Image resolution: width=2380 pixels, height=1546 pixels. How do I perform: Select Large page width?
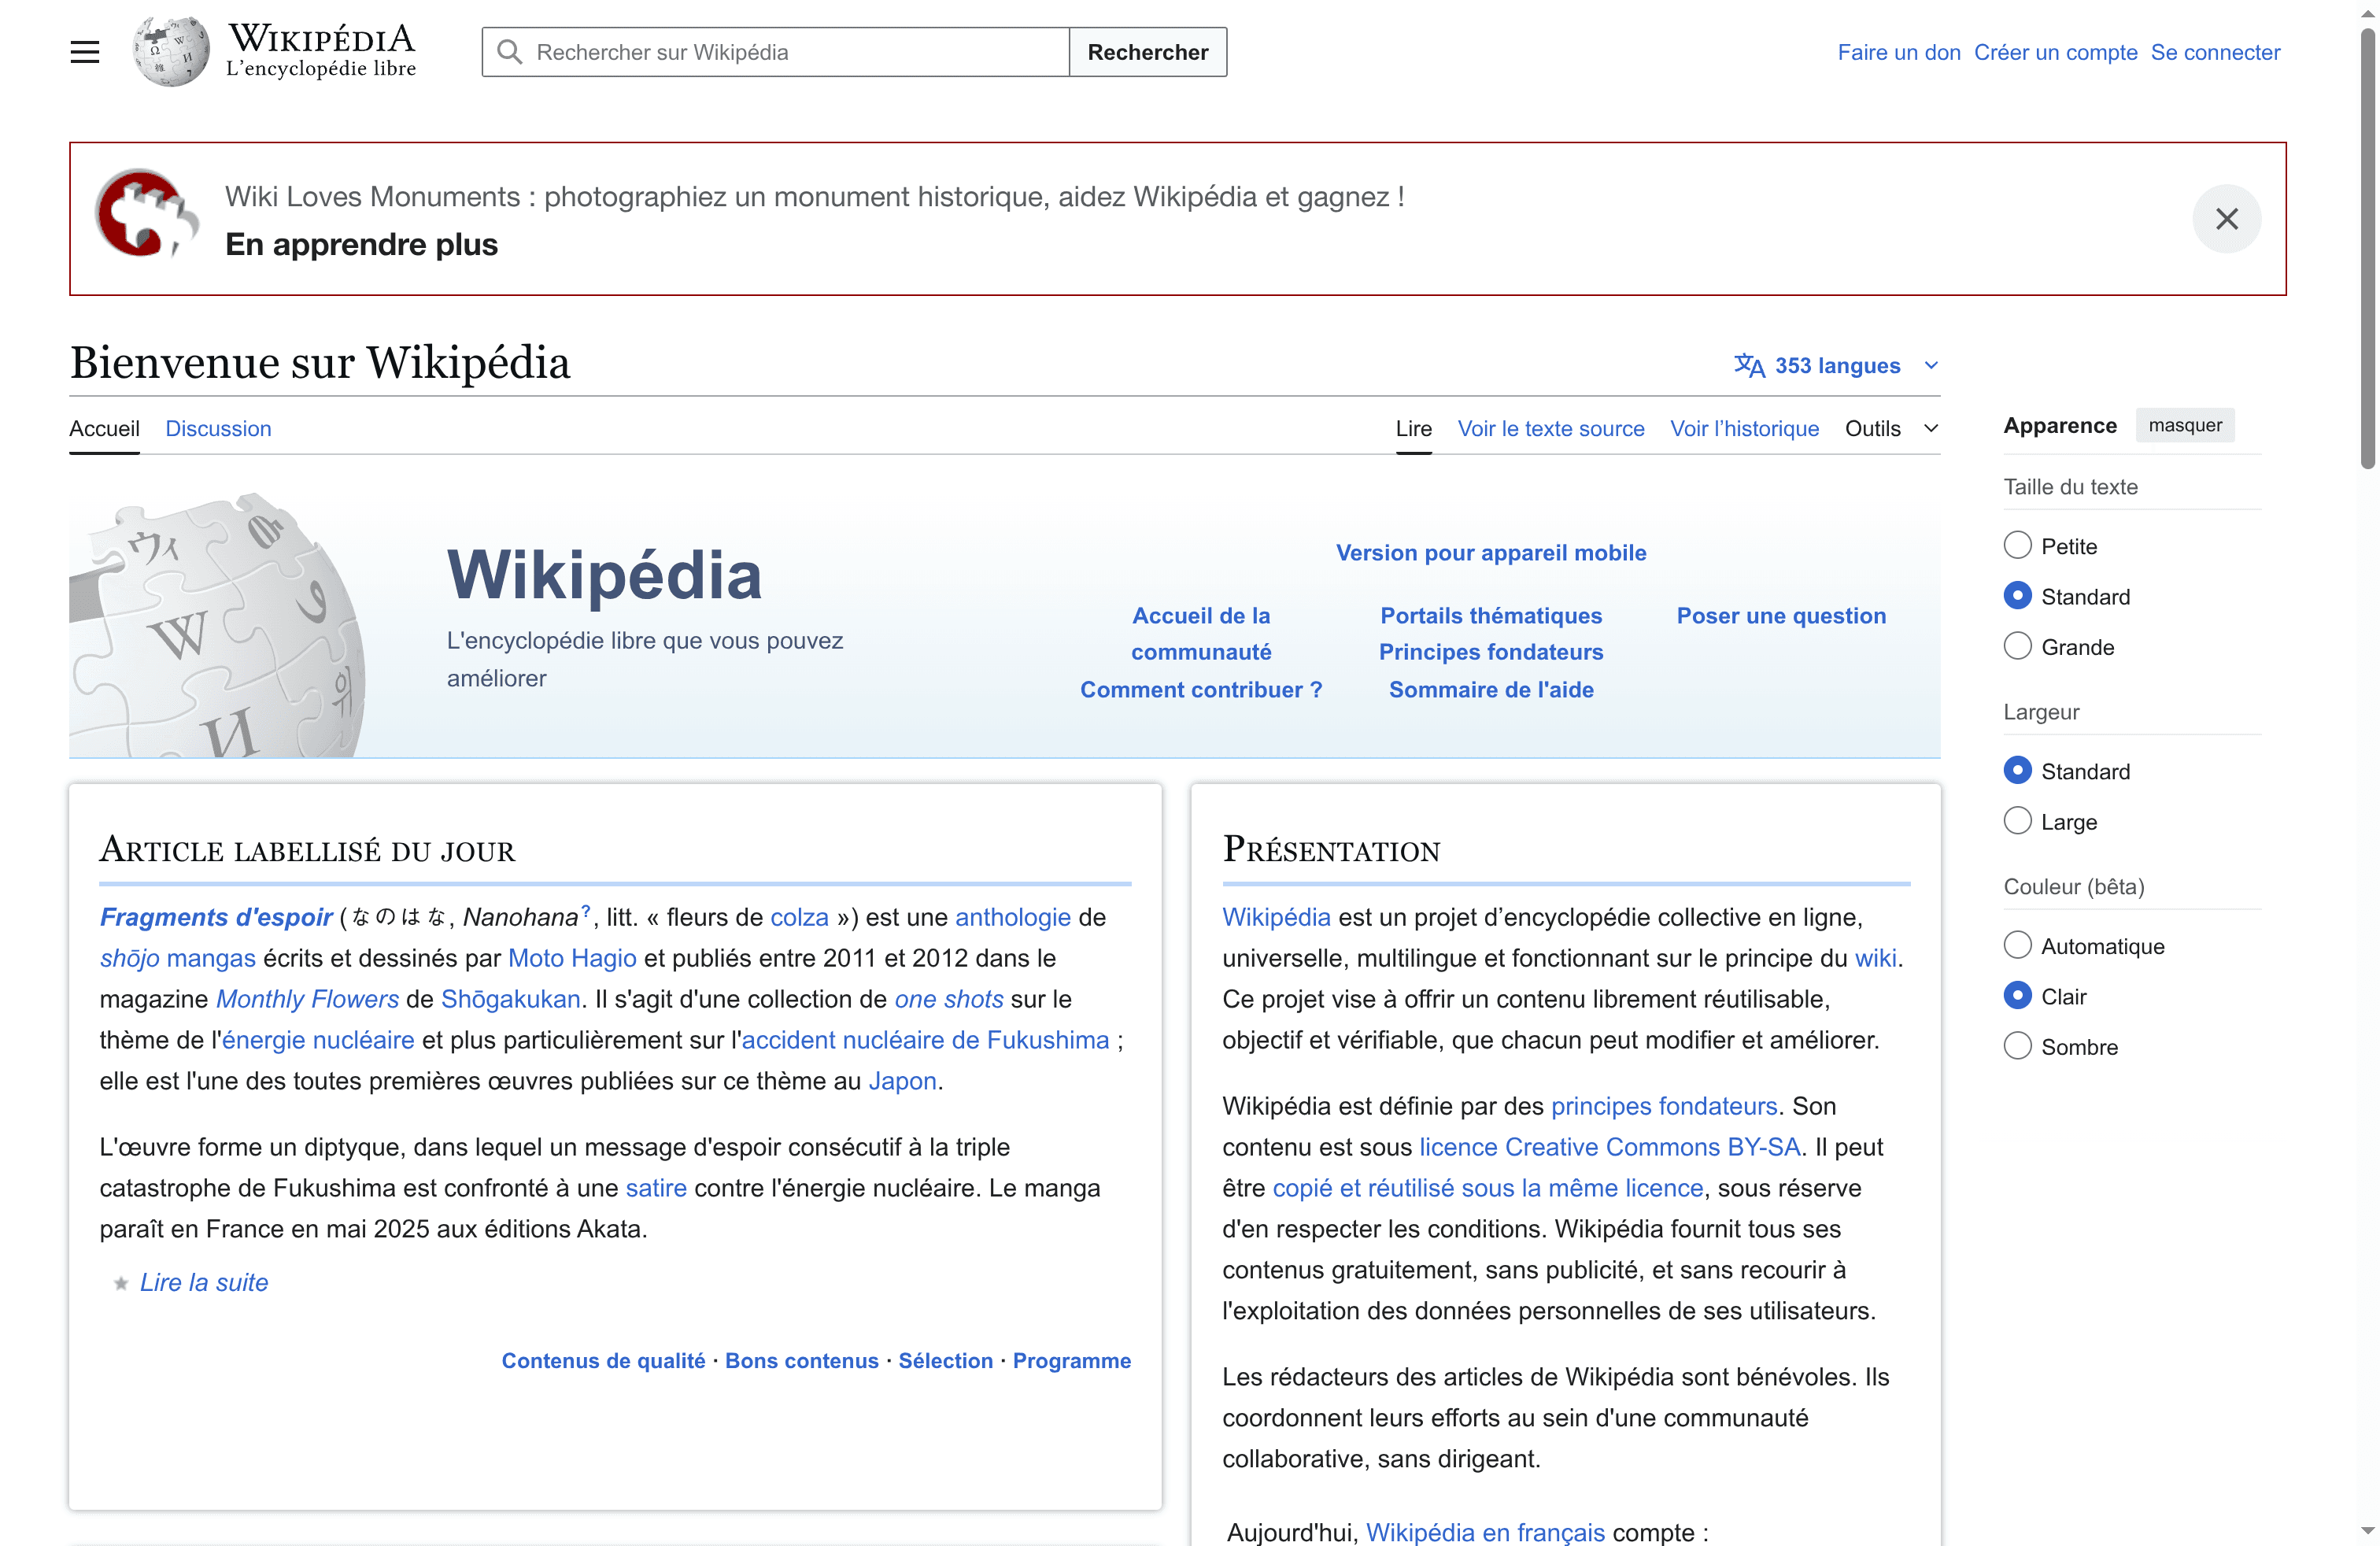click(x=2018, y=820)
